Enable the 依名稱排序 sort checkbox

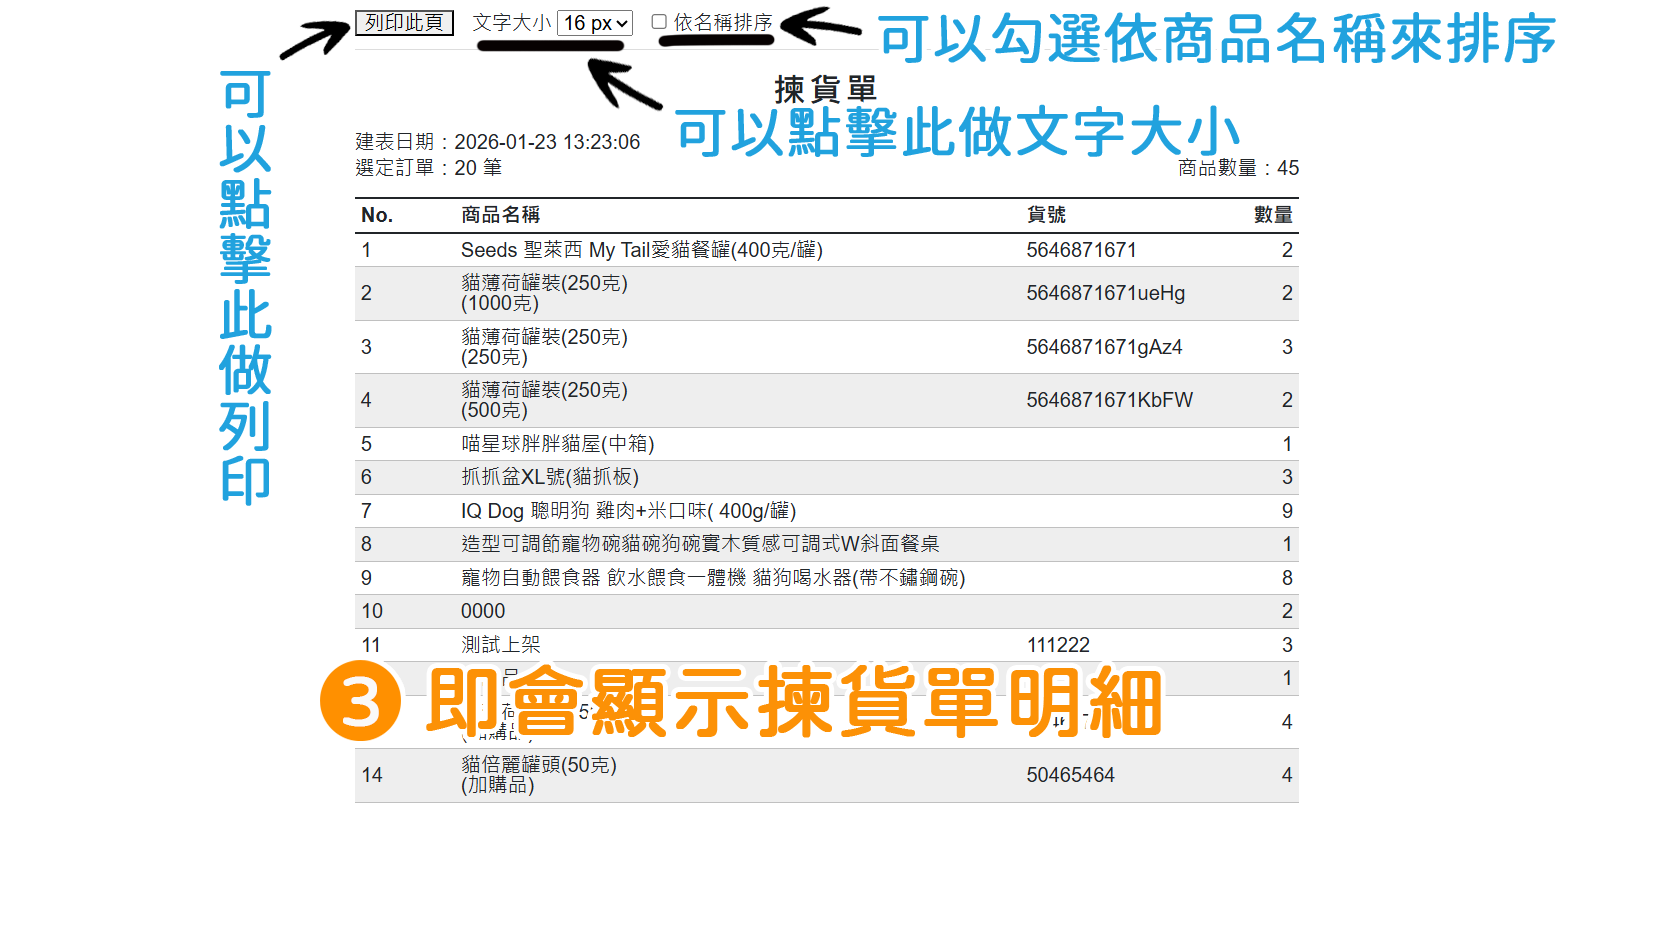pyautogui.click(x=657, y=22)
